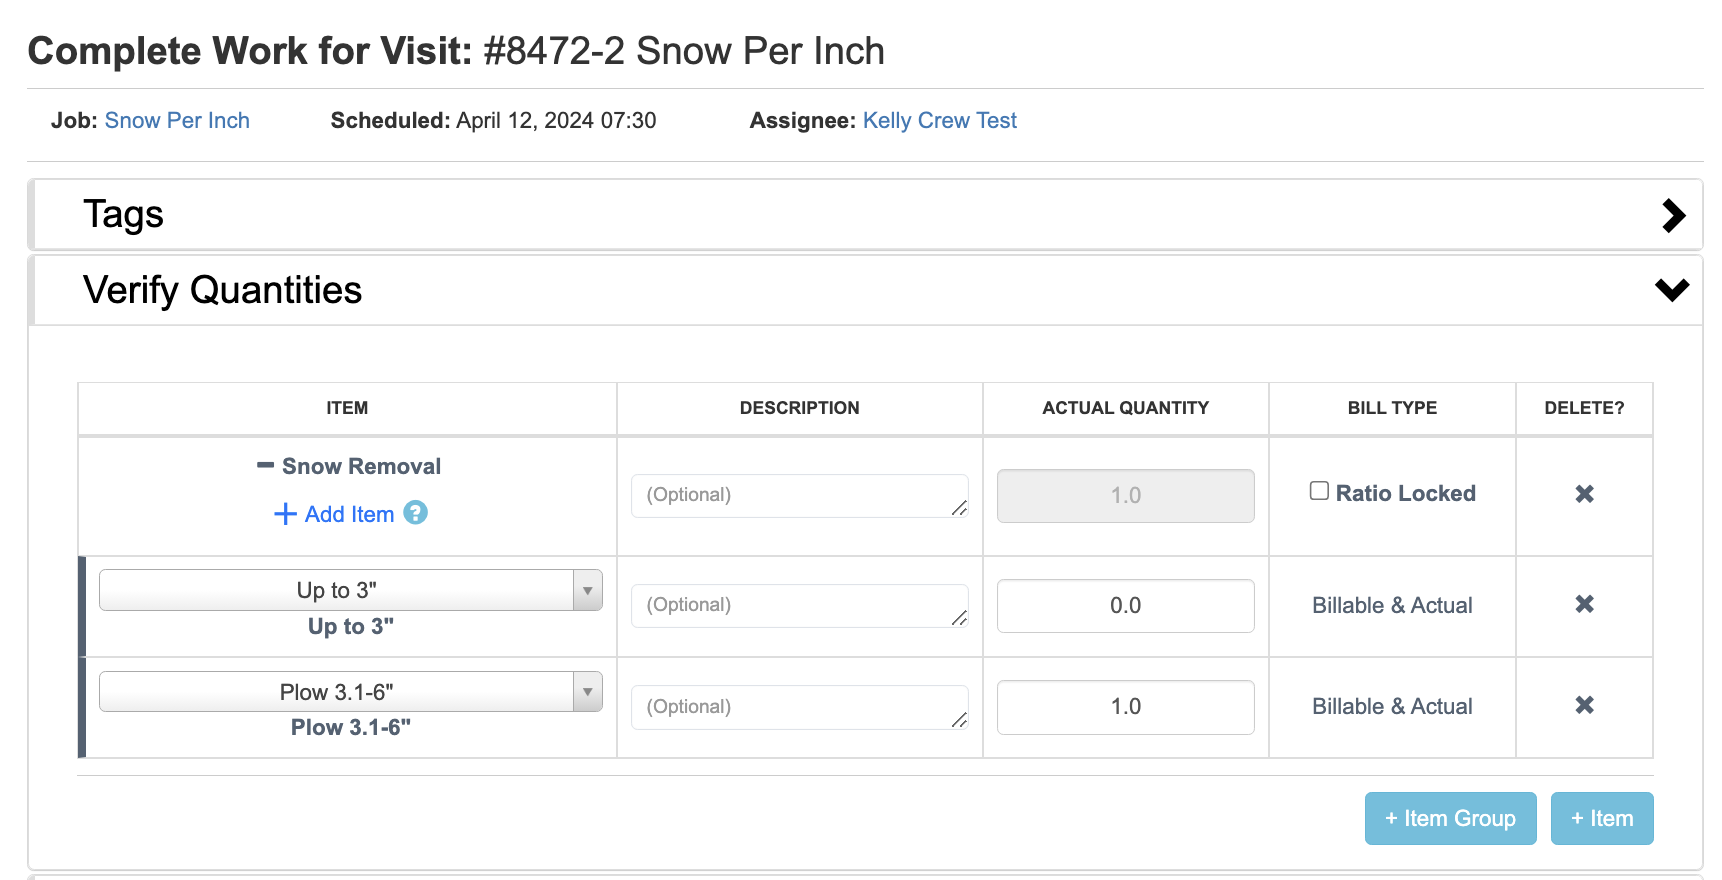Delete the Up to 3" item row
The image size is (1722, 880).
coord(1584,604)
